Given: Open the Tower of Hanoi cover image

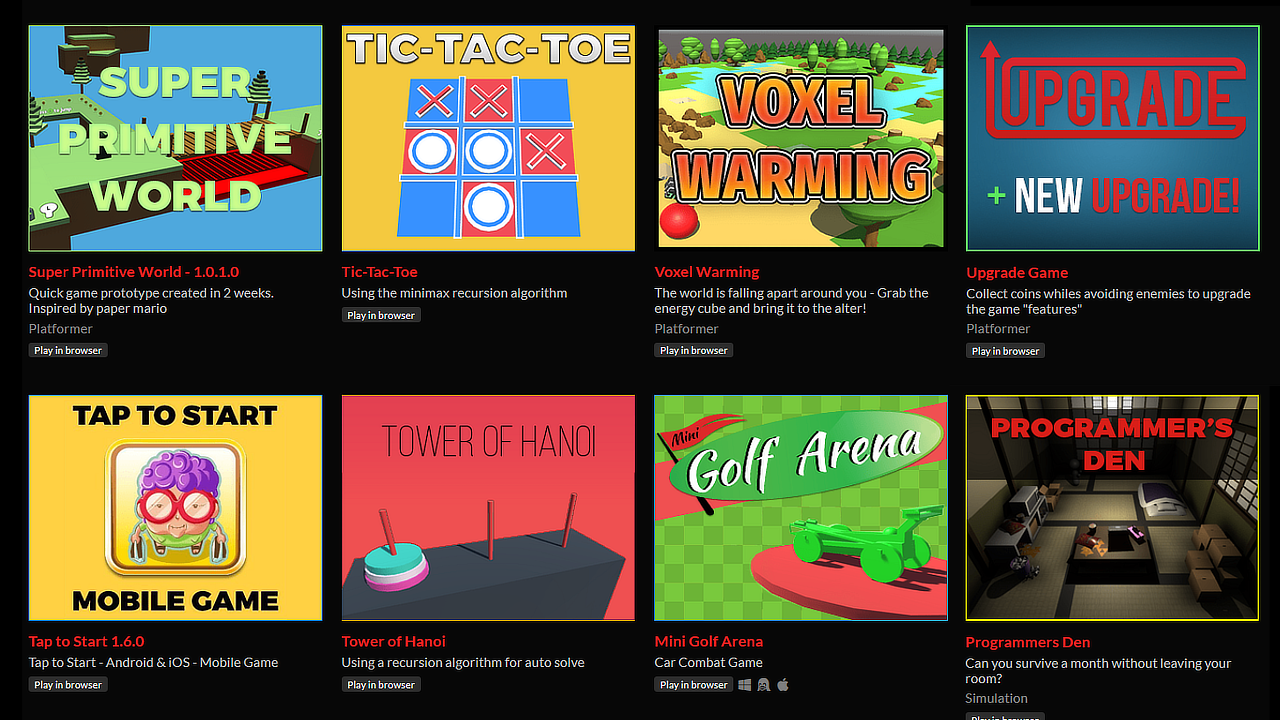Looking at the screenshot, I should pyautogui.click(x=488, y=508).
